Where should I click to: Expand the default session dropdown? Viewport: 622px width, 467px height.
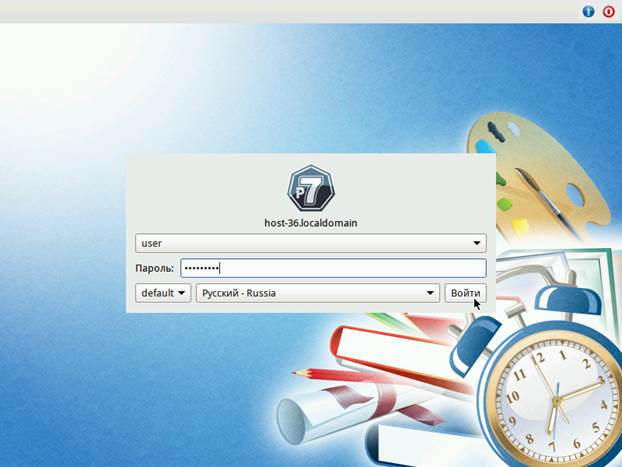click(163, 293)
